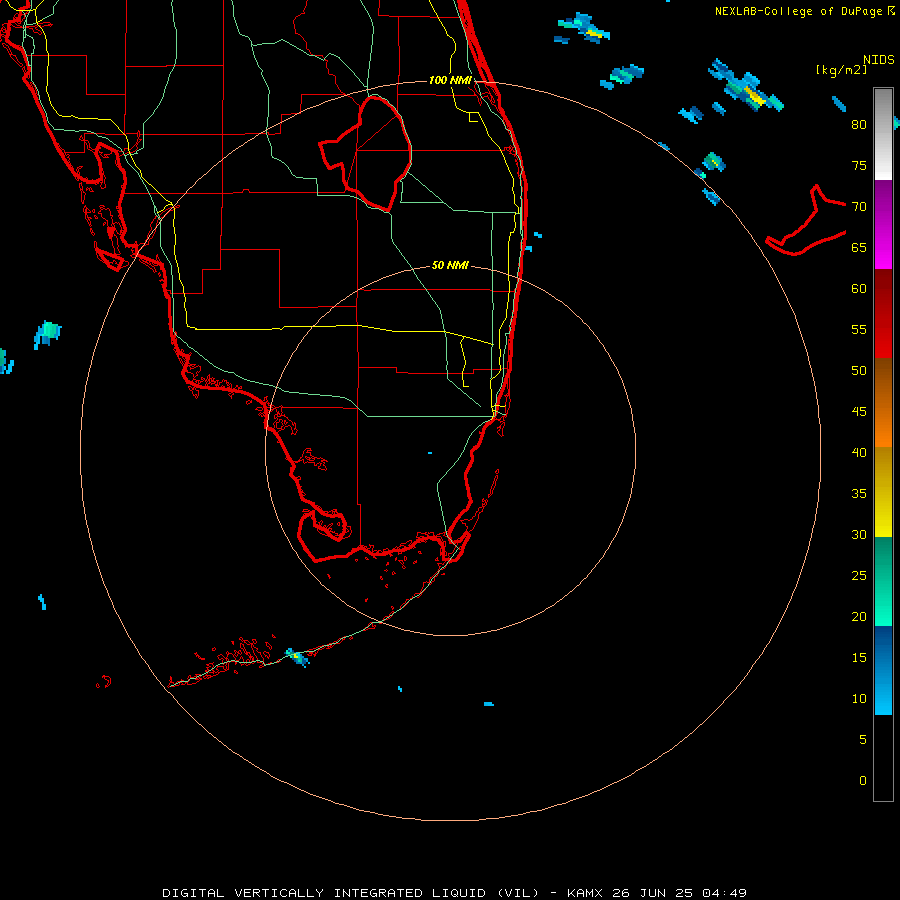Pick the green segment of the color bar

point(883,581)
